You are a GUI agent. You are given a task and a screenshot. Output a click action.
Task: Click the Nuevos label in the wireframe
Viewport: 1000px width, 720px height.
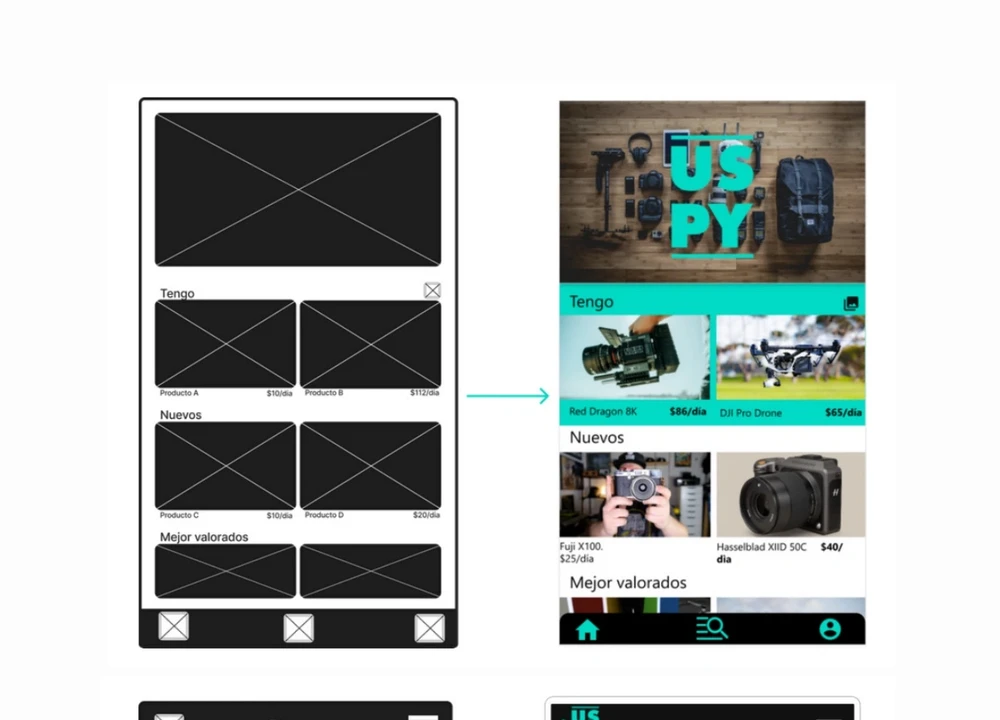[x=180, y=415]
